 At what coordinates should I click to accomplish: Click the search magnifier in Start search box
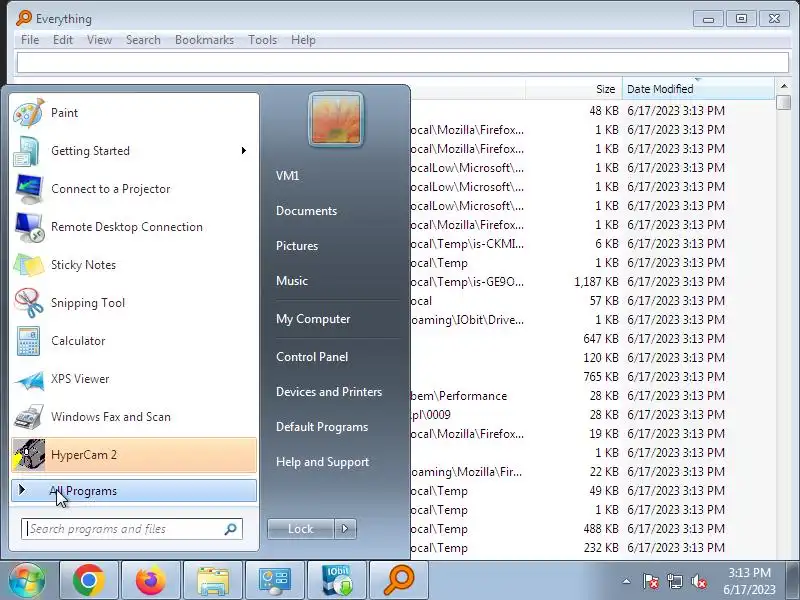tap(231, 529)
